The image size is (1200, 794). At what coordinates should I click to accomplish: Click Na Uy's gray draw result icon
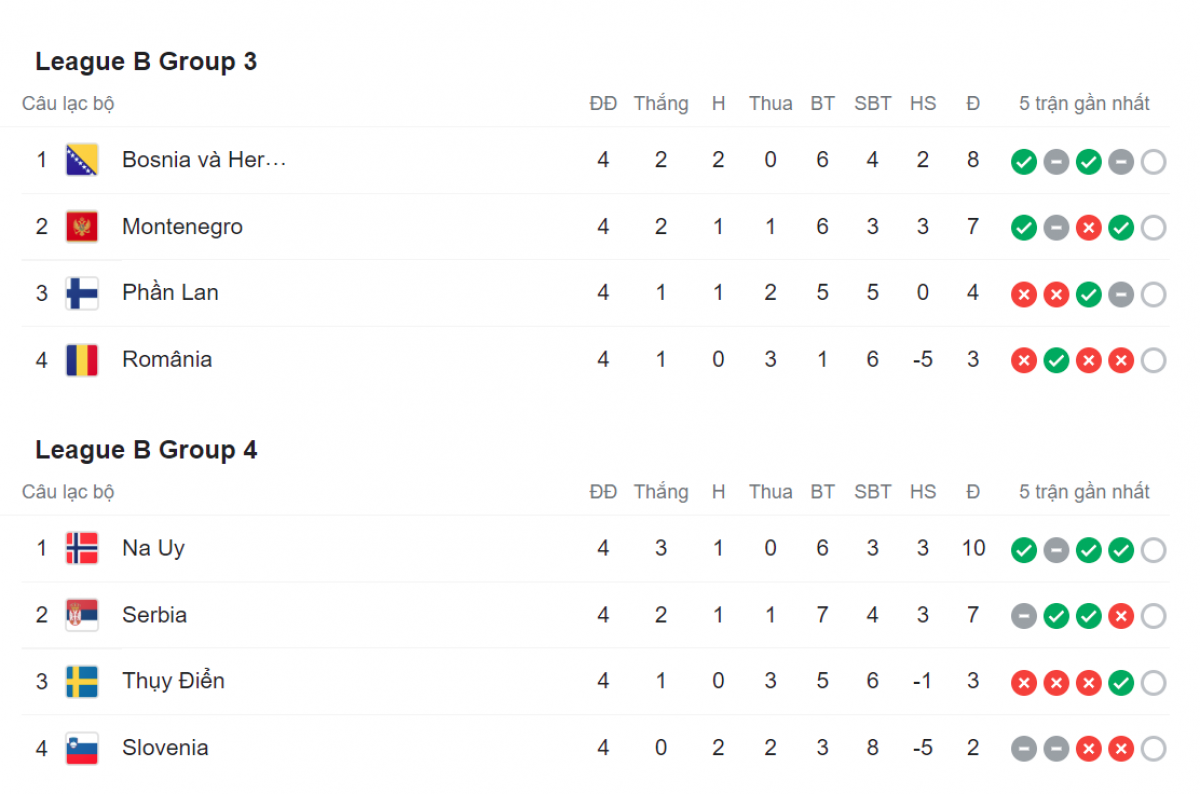click(x=1056, y=549)
